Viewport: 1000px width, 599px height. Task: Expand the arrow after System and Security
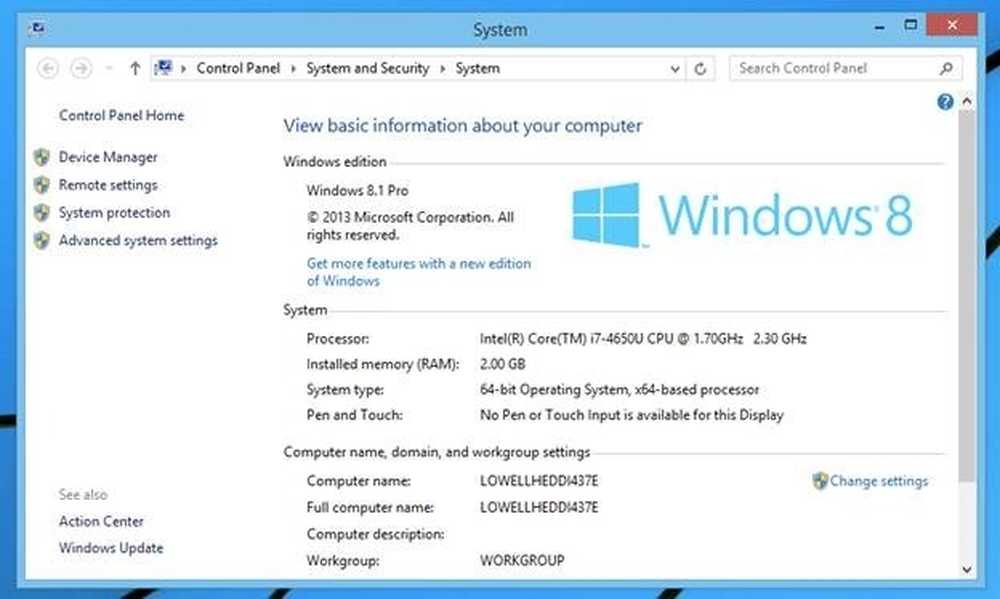coord(443,68)
